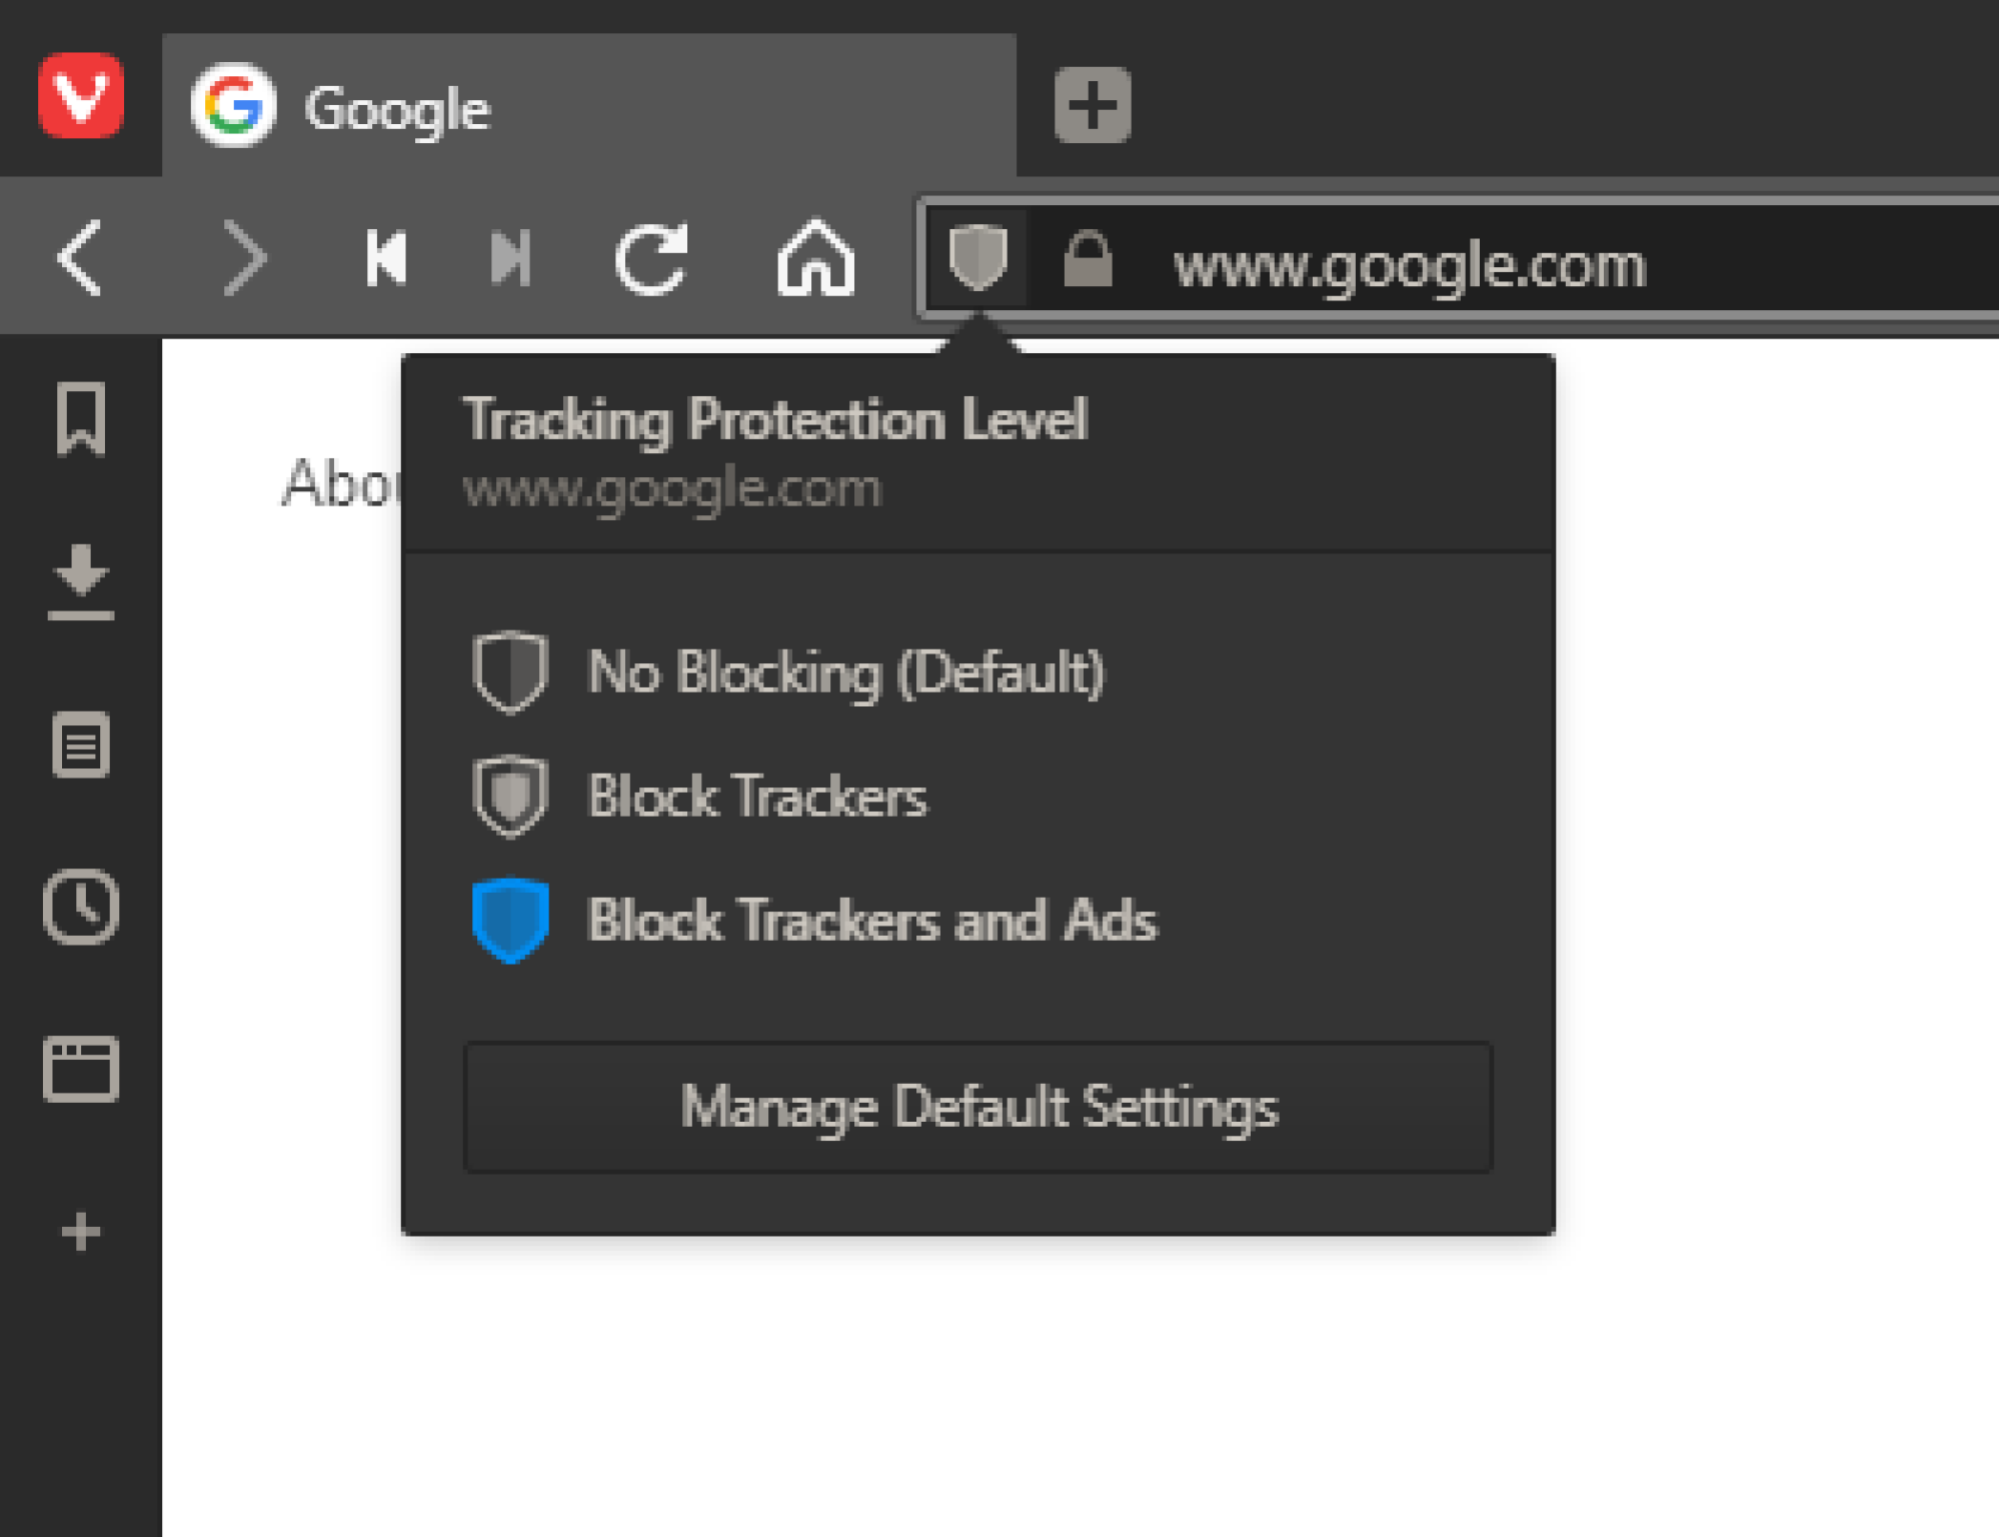
Task: Open the Vivaldi main menu icon
Action: tap(81, 96)
